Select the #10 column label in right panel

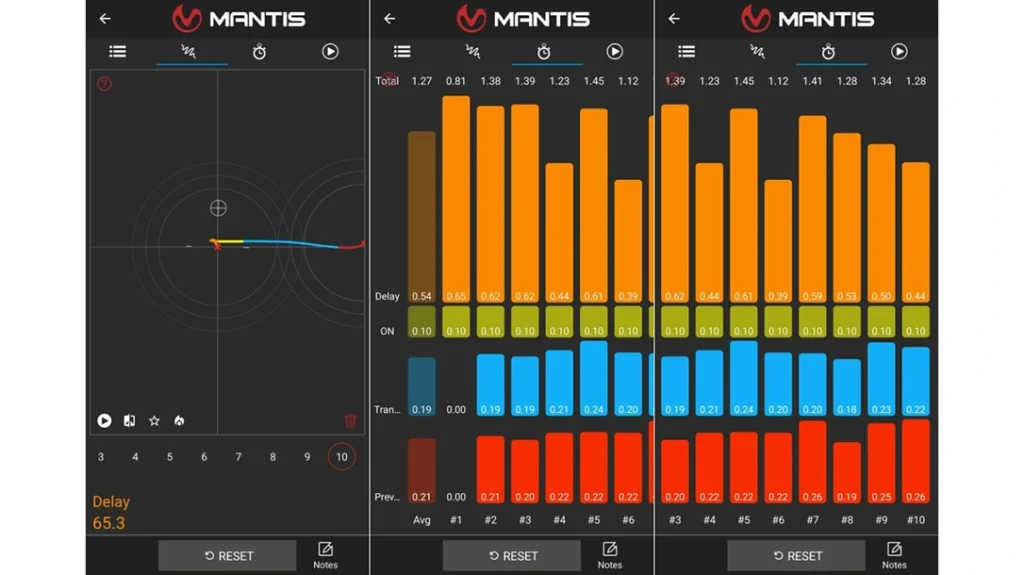click(916, 520)
